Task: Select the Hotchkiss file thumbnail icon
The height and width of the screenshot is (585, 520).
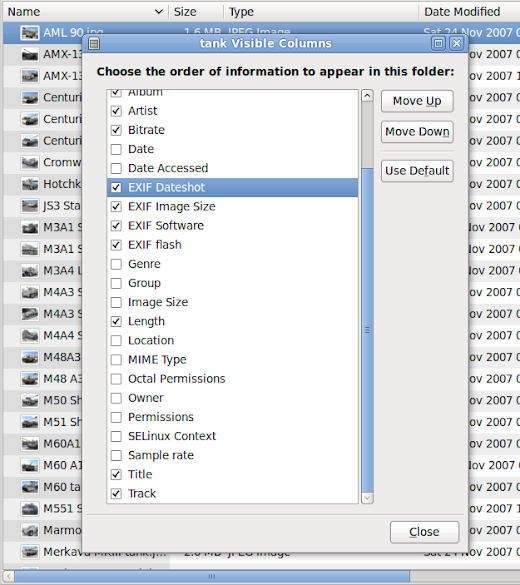Action: click(x=30, y=184)
